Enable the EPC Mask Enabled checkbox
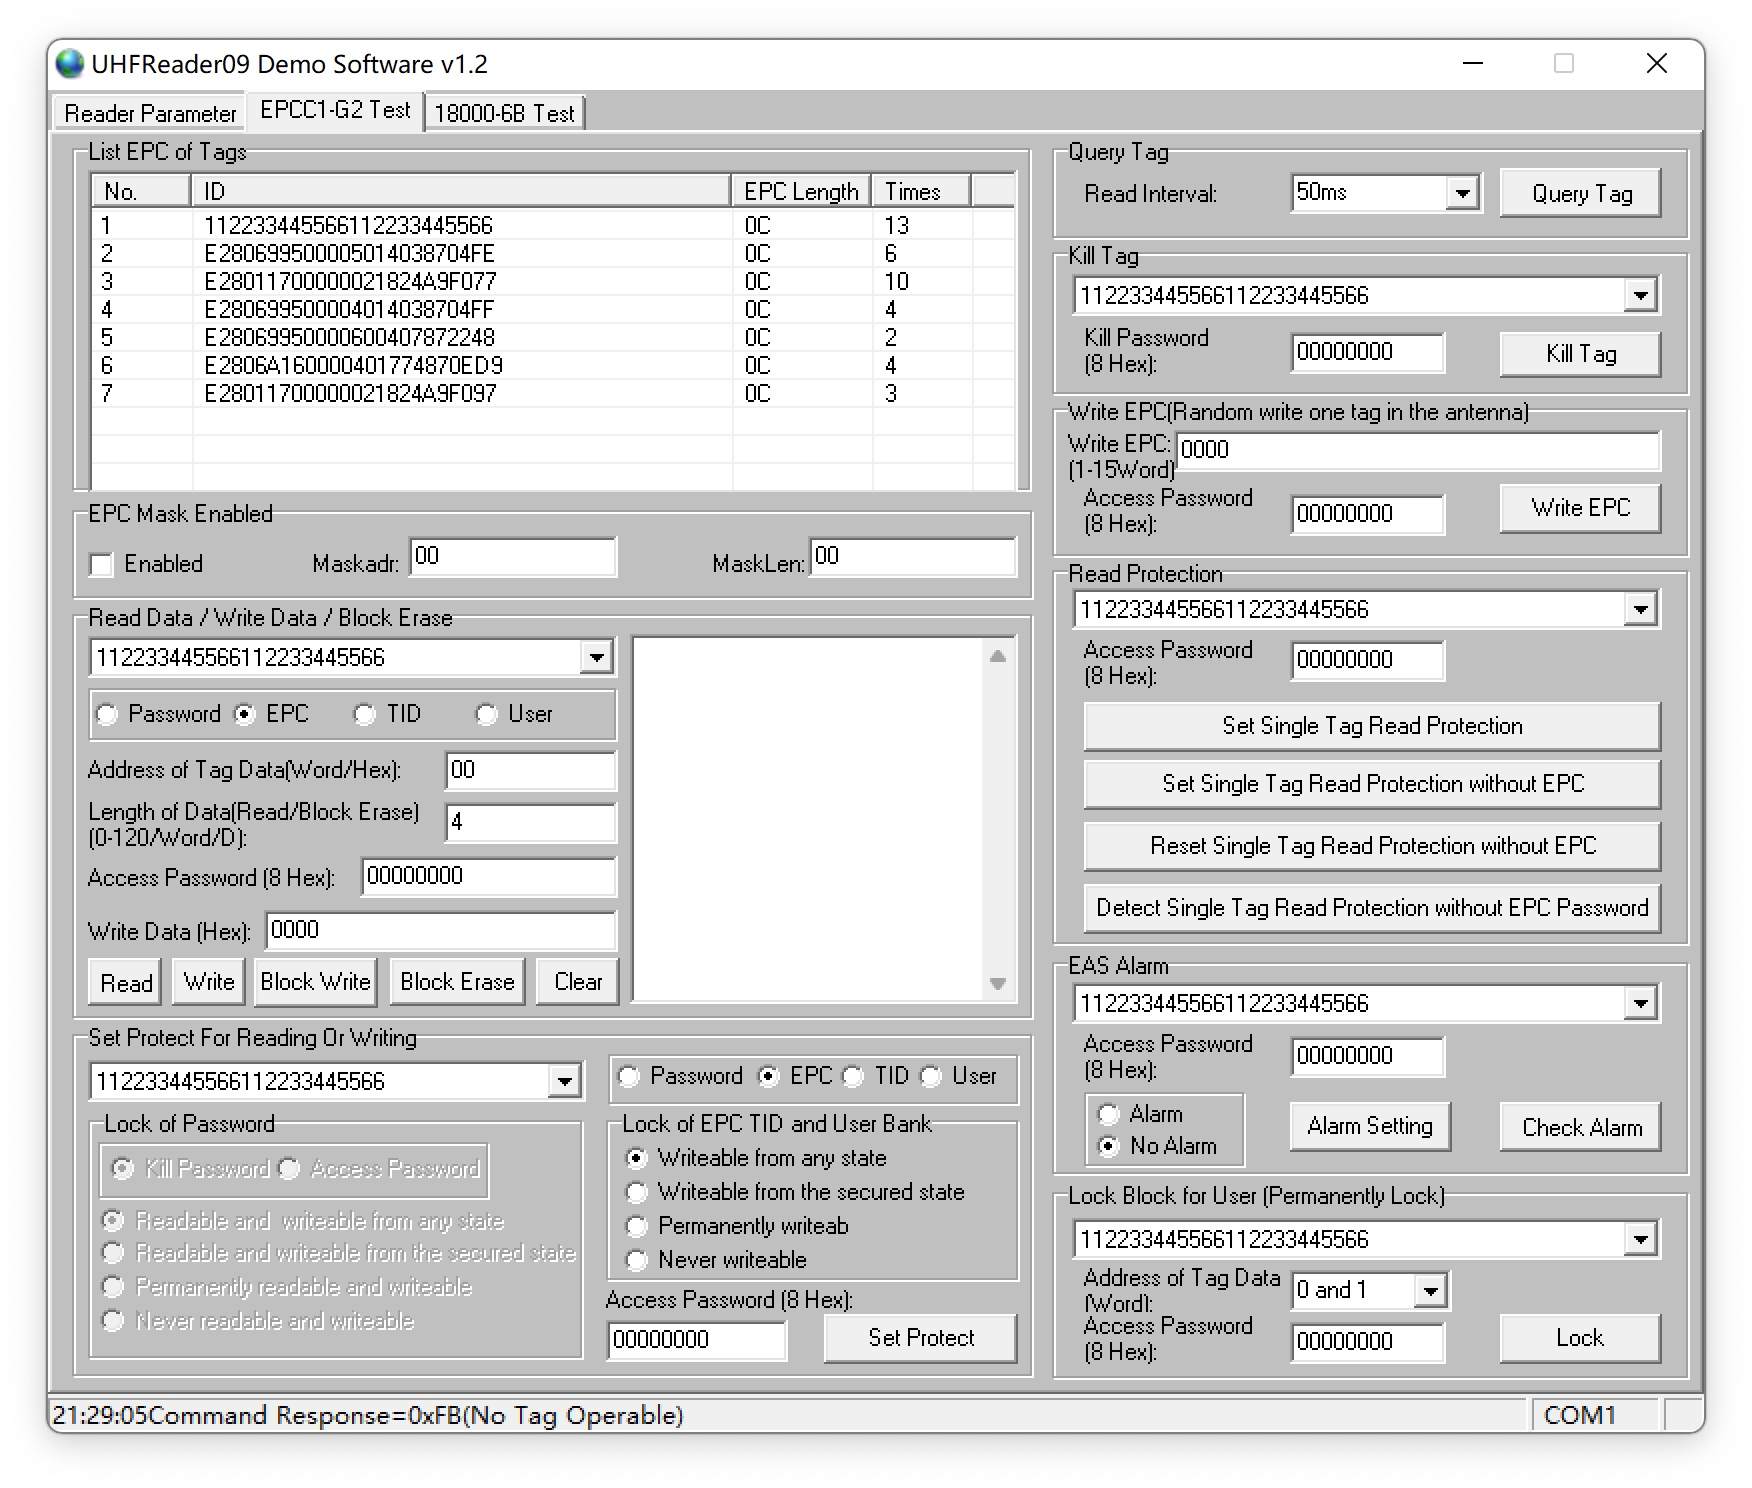The width and height of the screenshot is (1752, 1488). [x=101, y=565]
